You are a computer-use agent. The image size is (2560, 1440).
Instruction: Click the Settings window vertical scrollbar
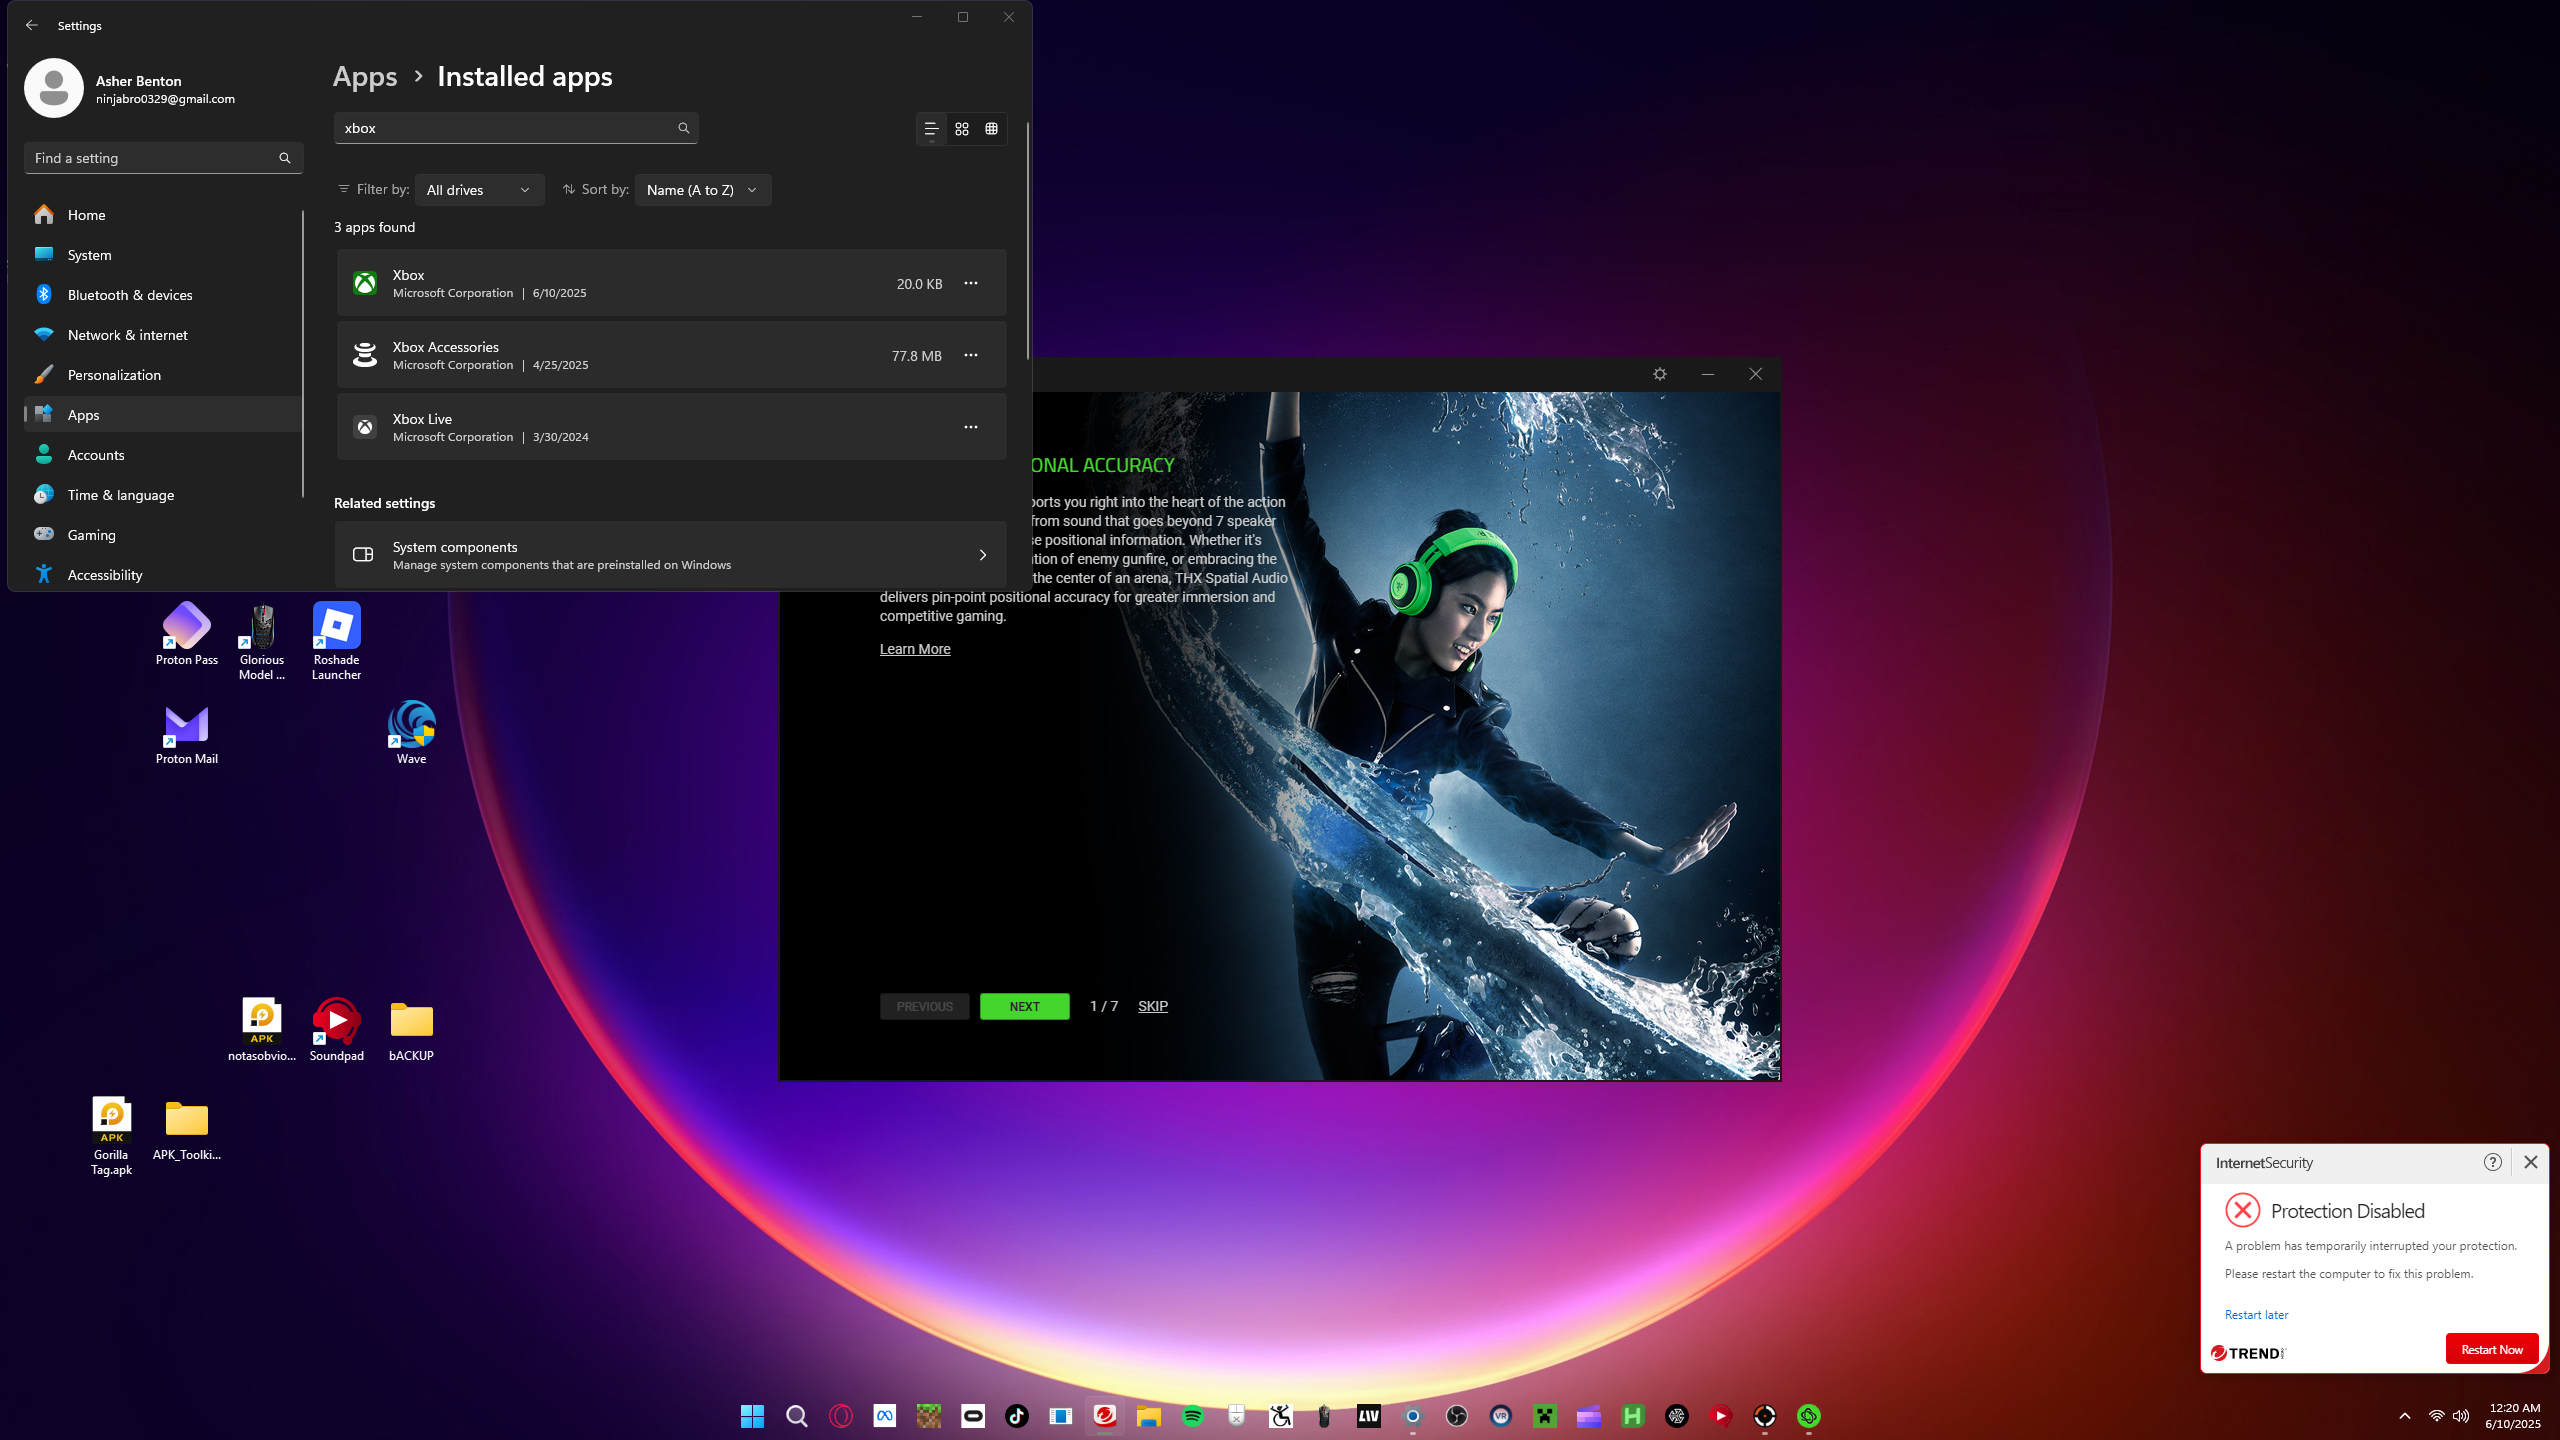1027,240
